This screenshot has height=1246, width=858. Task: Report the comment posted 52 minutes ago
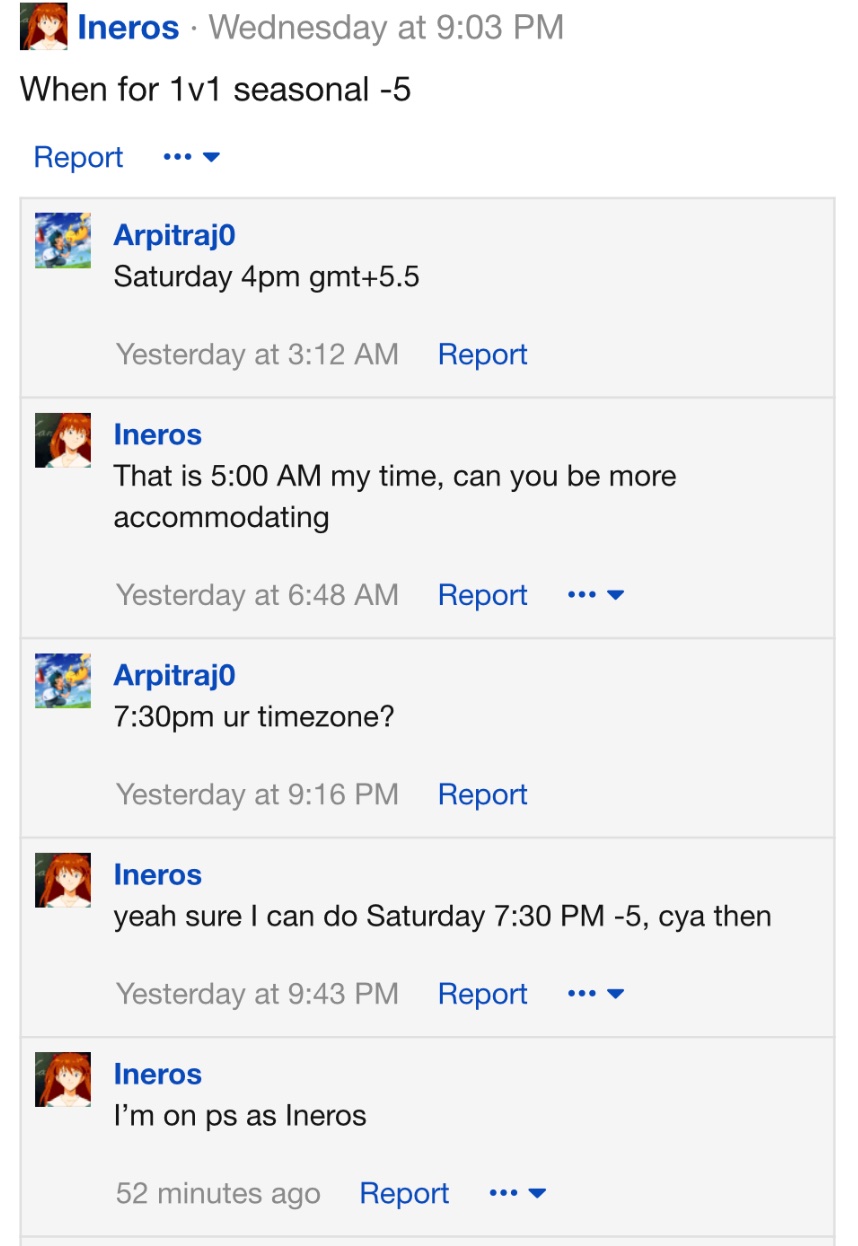(404, 1193)
